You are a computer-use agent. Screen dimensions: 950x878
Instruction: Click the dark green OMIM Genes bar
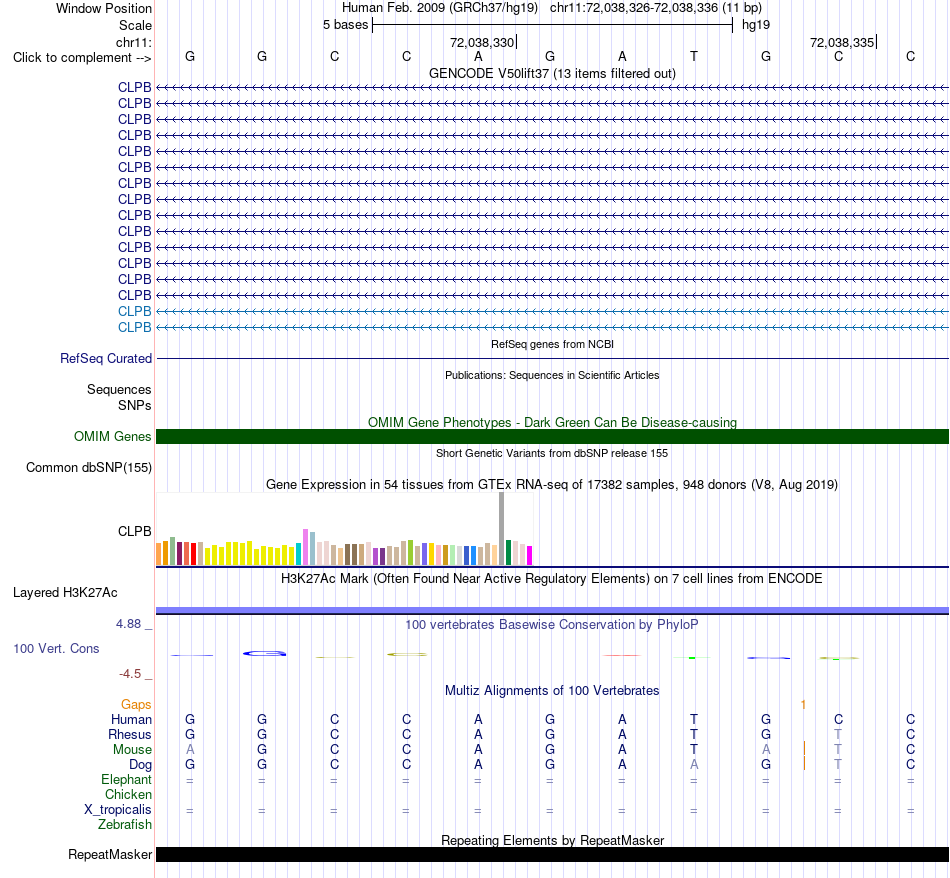(552, 436)
